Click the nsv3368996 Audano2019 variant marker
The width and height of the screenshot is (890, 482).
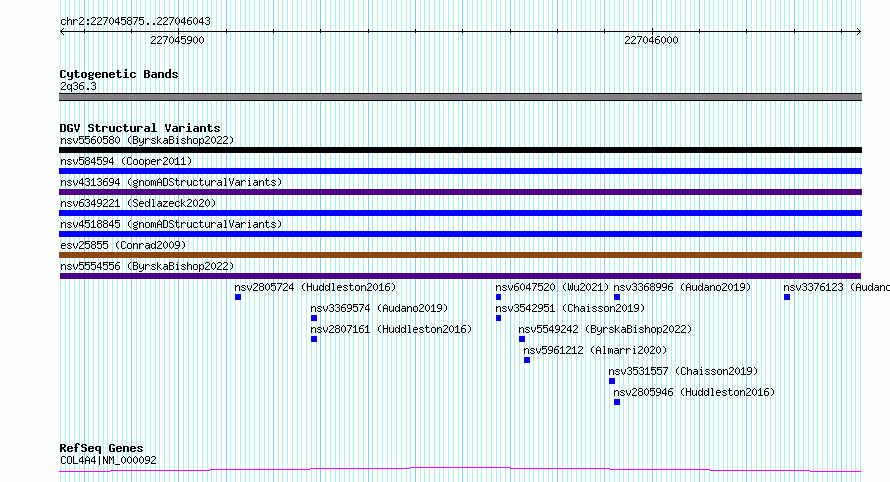click(x=617, y=297)
